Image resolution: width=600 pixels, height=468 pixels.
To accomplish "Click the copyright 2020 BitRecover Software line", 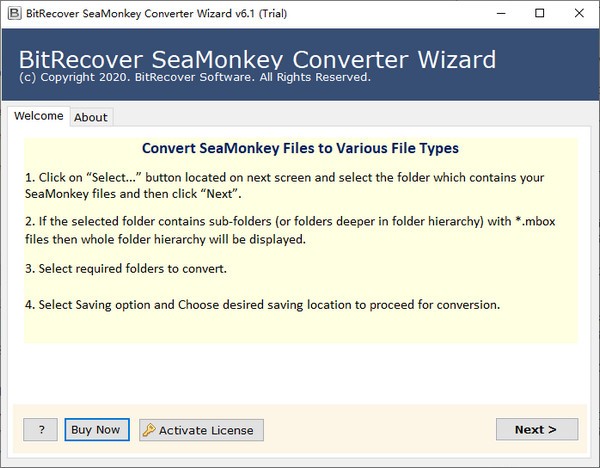I will click(x=195, y=77).
